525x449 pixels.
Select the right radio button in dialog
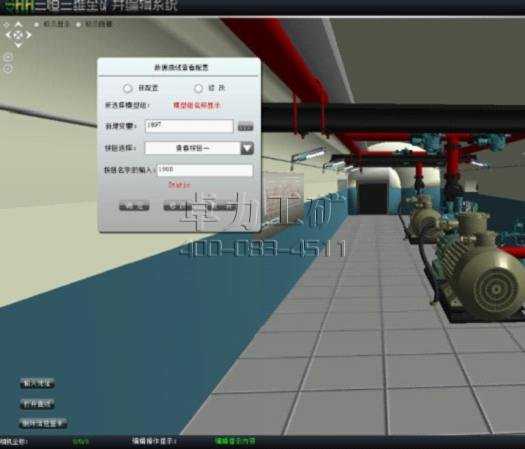[198, 88]
